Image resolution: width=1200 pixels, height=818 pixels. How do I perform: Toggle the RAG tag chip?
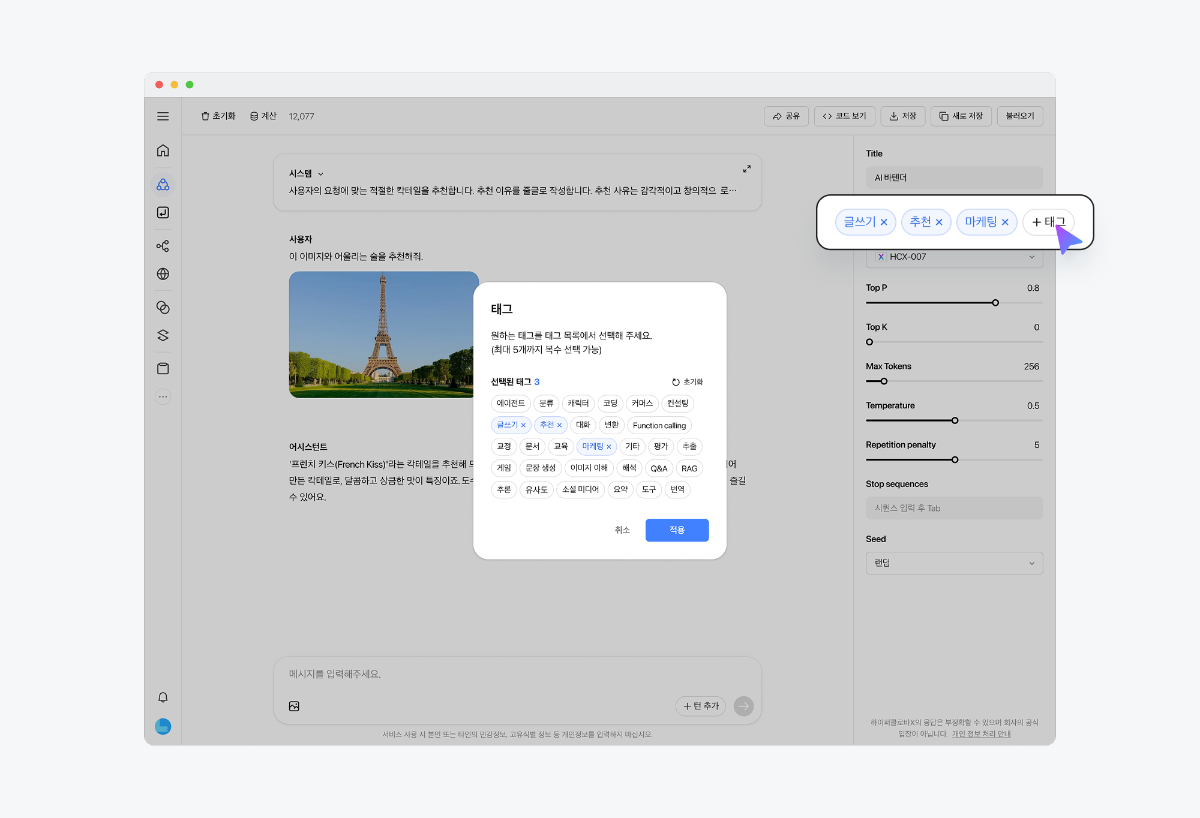point(689,468)
